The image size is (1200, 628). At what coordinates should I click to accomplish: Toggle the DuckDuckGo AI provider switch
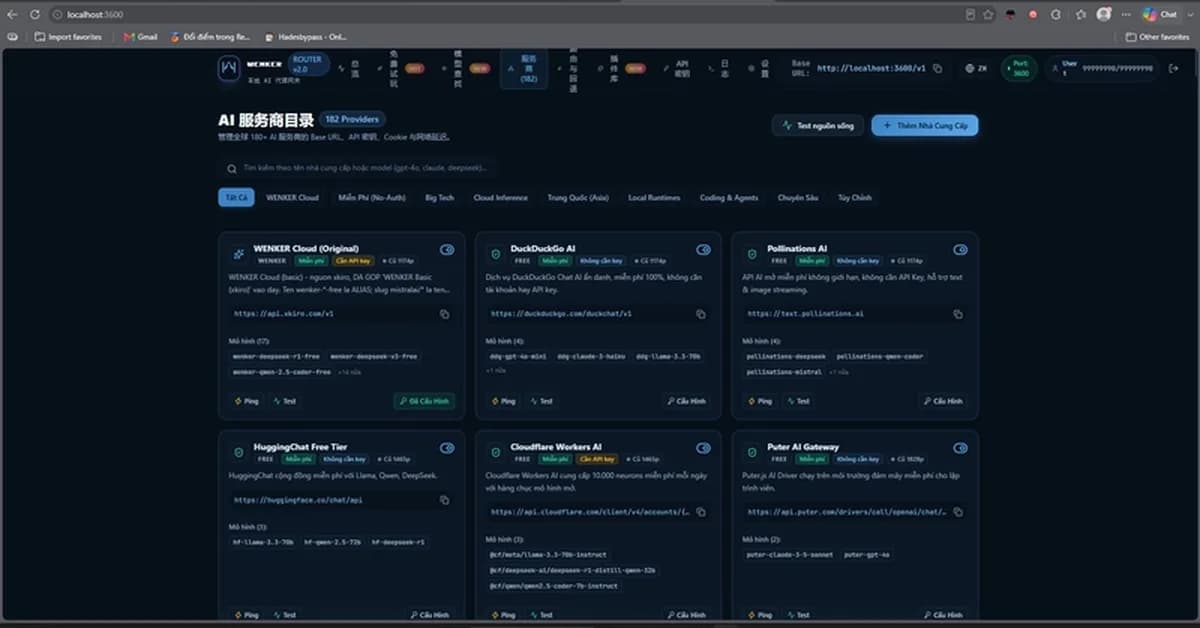click(704, 249)
